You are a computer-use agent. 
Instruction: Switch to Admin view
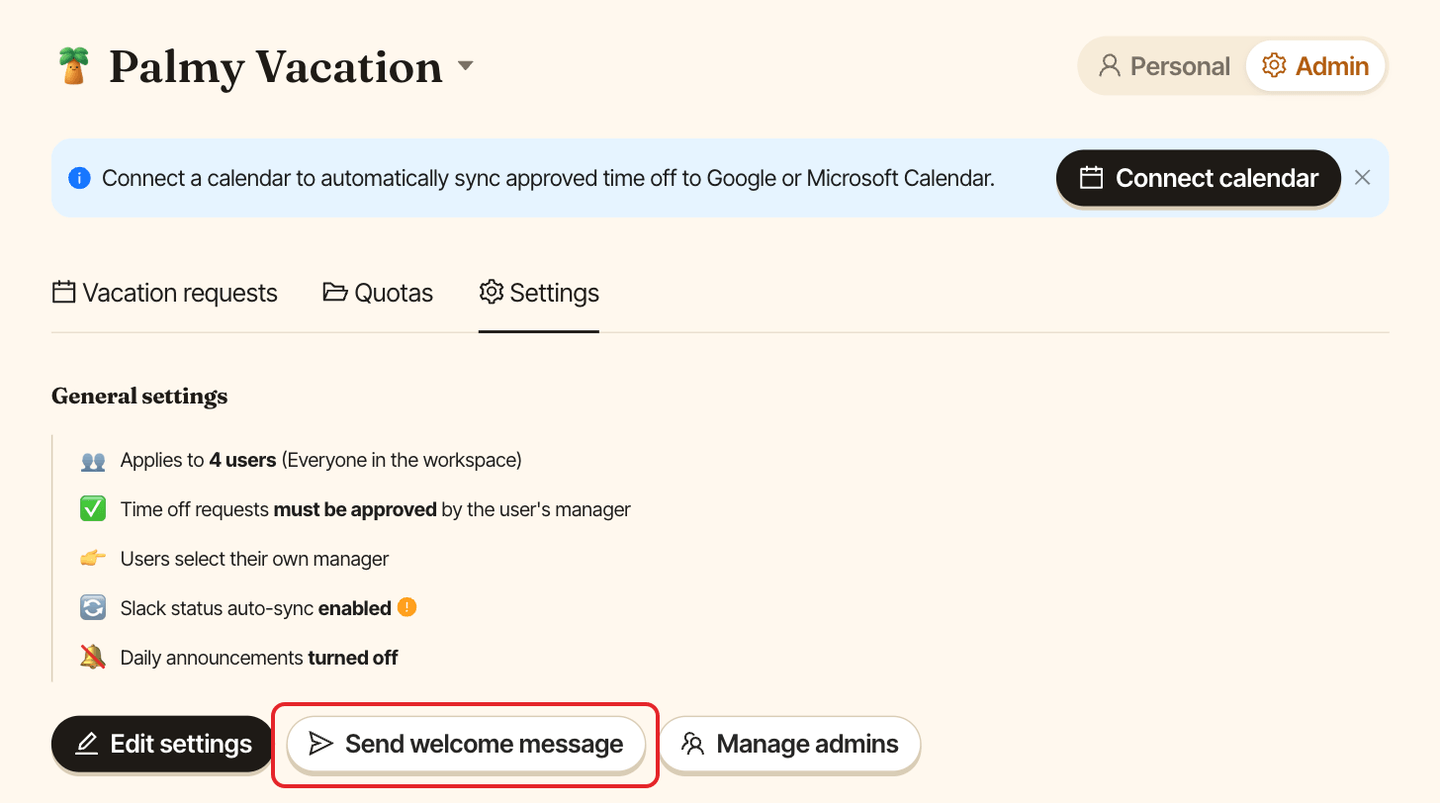click(1316, 66)
